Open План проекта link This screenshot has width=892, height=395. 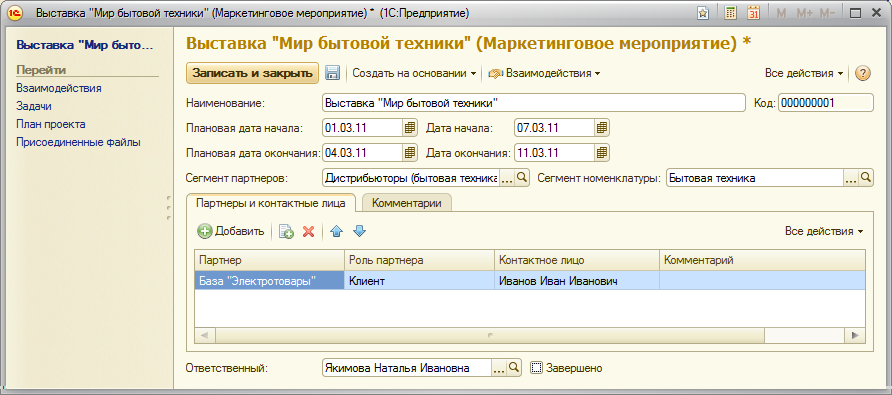click(x=51, y=124)
